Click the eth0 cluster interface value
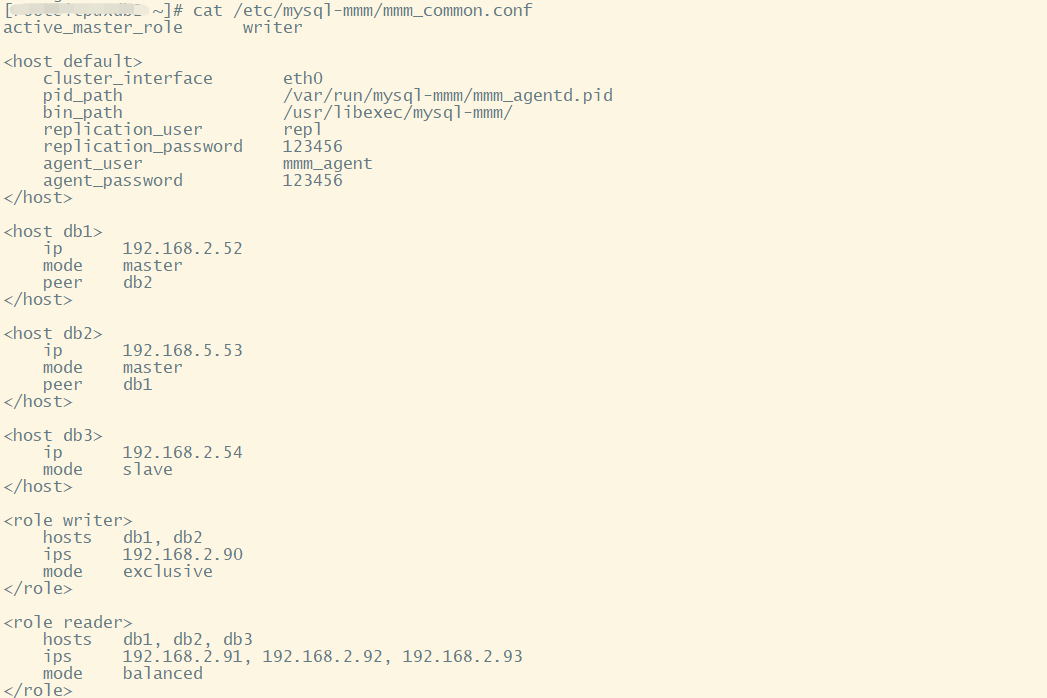The height and width of the screenshot is (698, 1047). [x=302, y=78]
